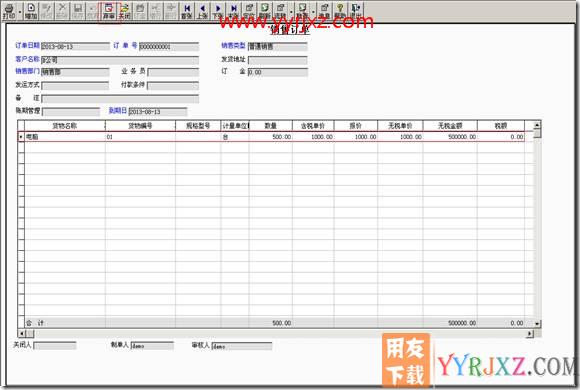Click the 联查 linked query icon

pos(302,11)
